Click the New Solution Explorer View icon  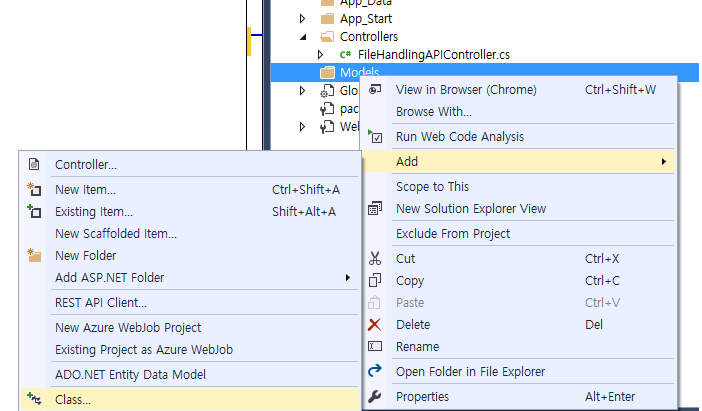[x=375, y=208]
